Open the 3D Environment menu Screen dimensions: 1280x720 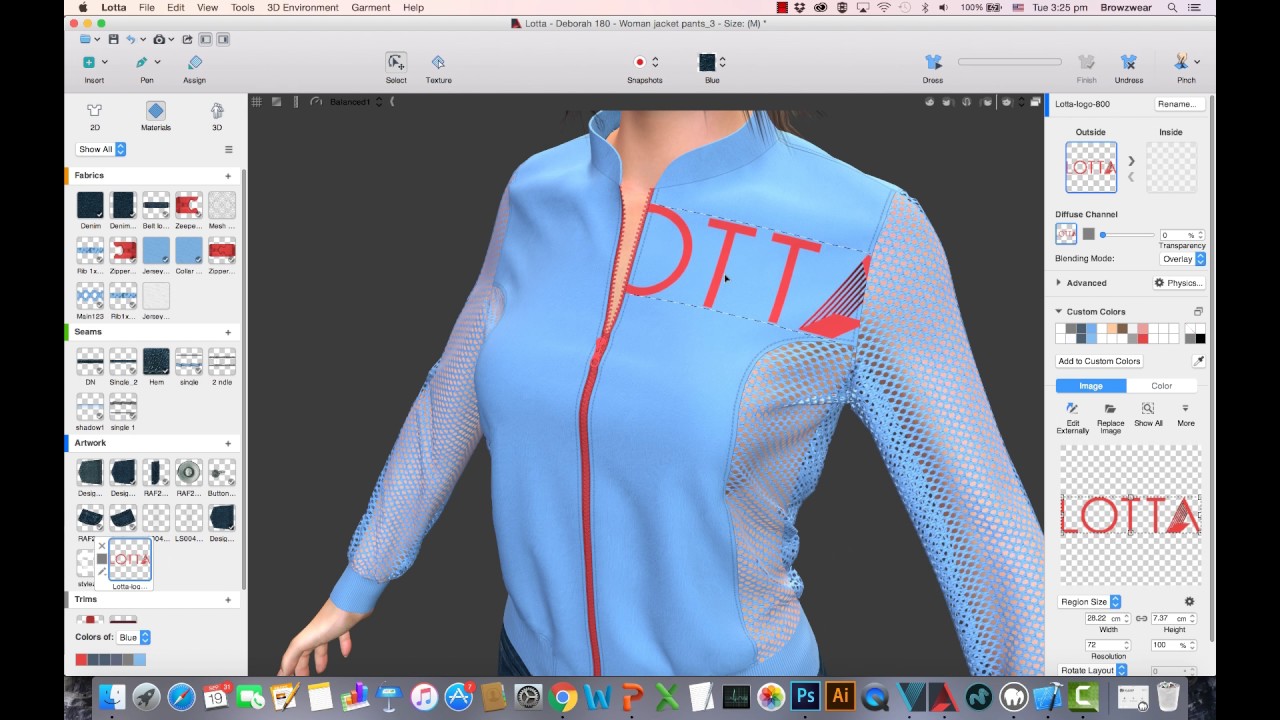pyautogui.click(x=303, y=7)
